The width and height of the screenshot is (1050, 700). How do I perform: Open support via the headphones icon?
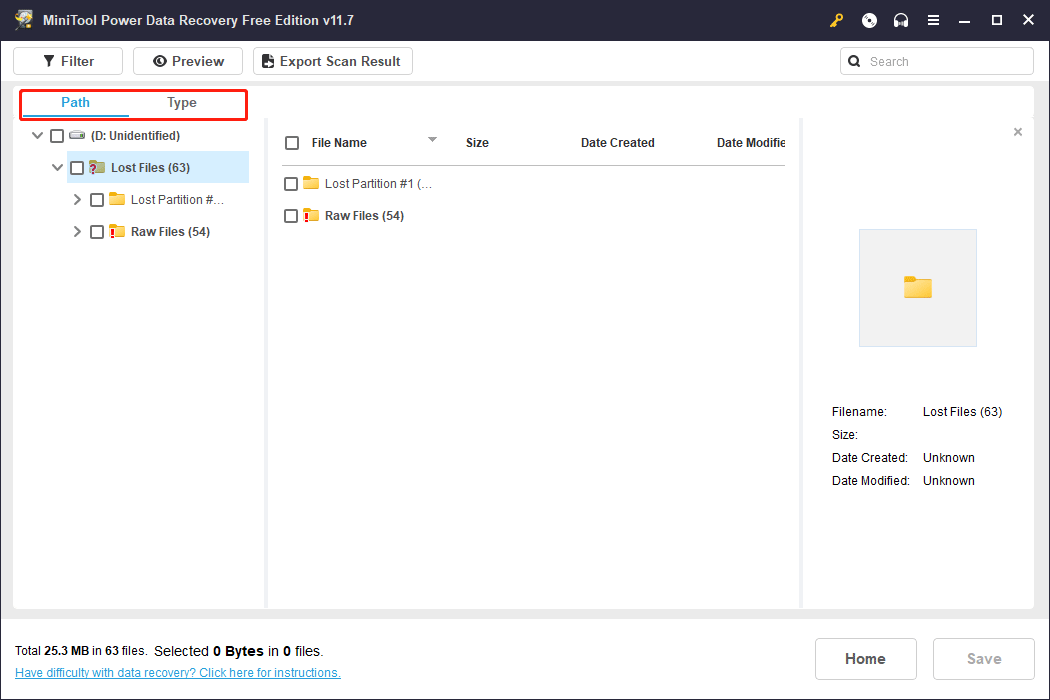(x=901, y=20)
